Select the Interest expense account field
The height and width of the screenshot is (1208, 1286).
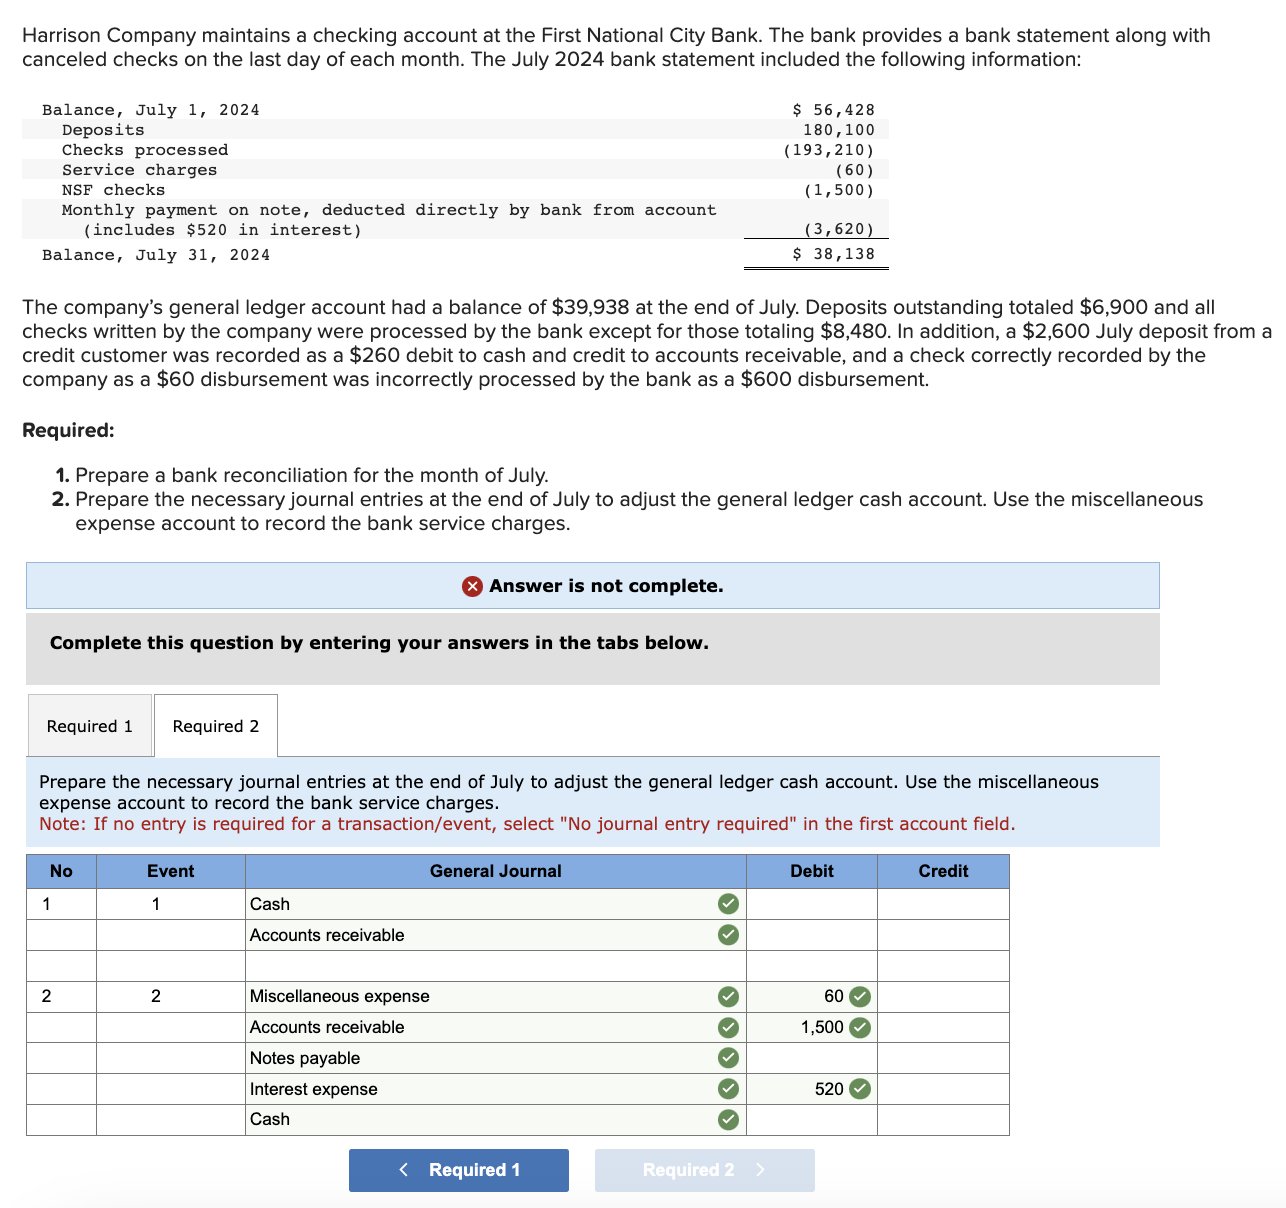tap(495, 1089)
